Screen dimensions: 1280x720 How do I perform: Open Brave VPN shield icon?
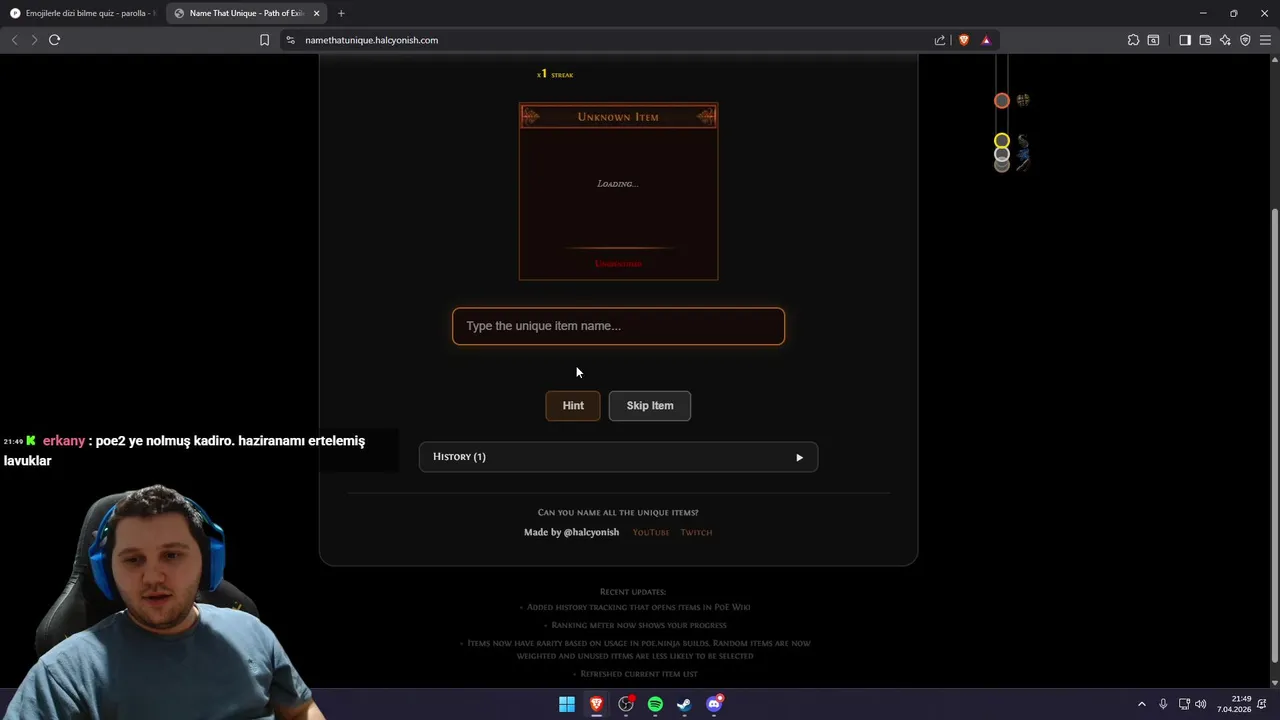tap(1245, 40)
